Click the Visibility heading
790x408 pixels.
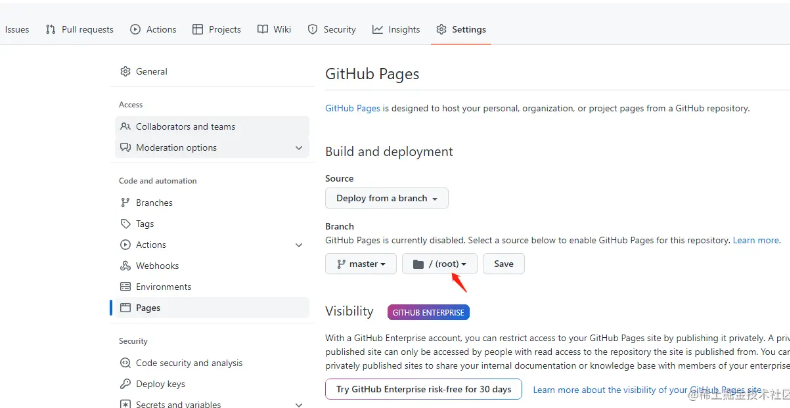(x=349, y=311)
